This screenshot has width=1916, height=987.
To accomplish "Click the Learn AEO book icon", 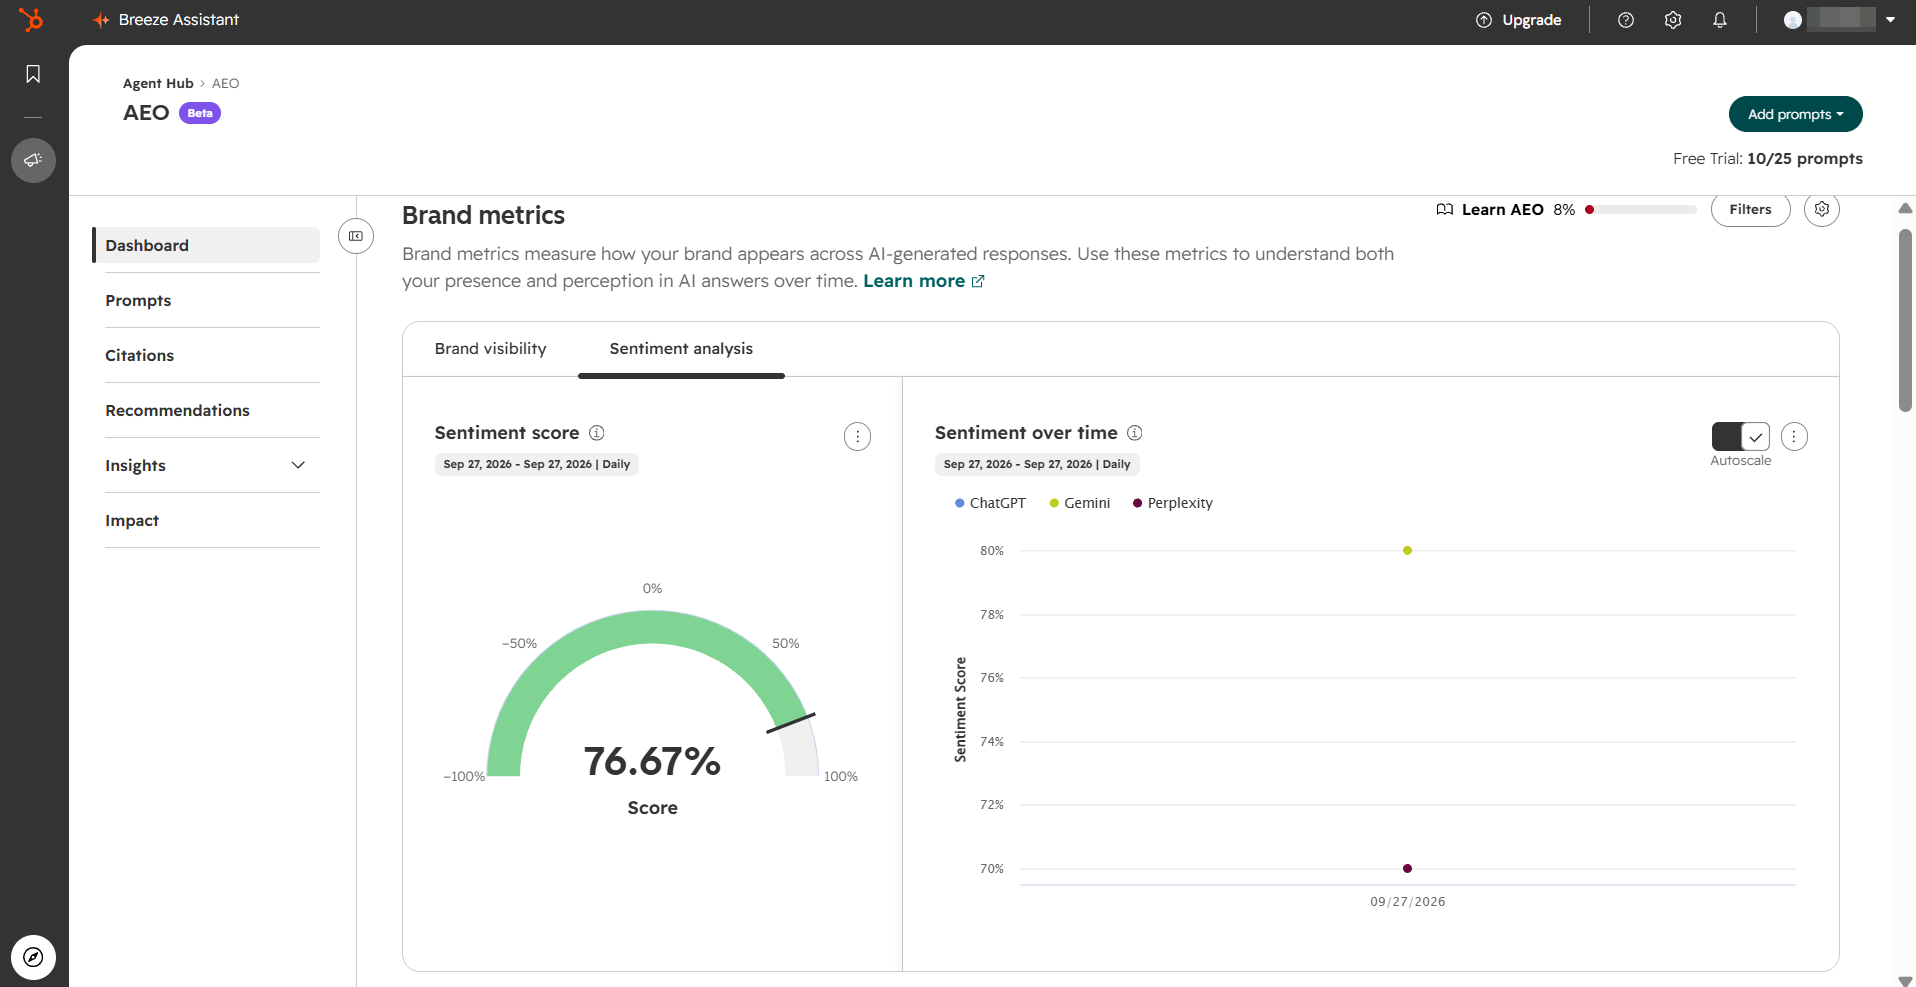I will [x=1444, y=209].
